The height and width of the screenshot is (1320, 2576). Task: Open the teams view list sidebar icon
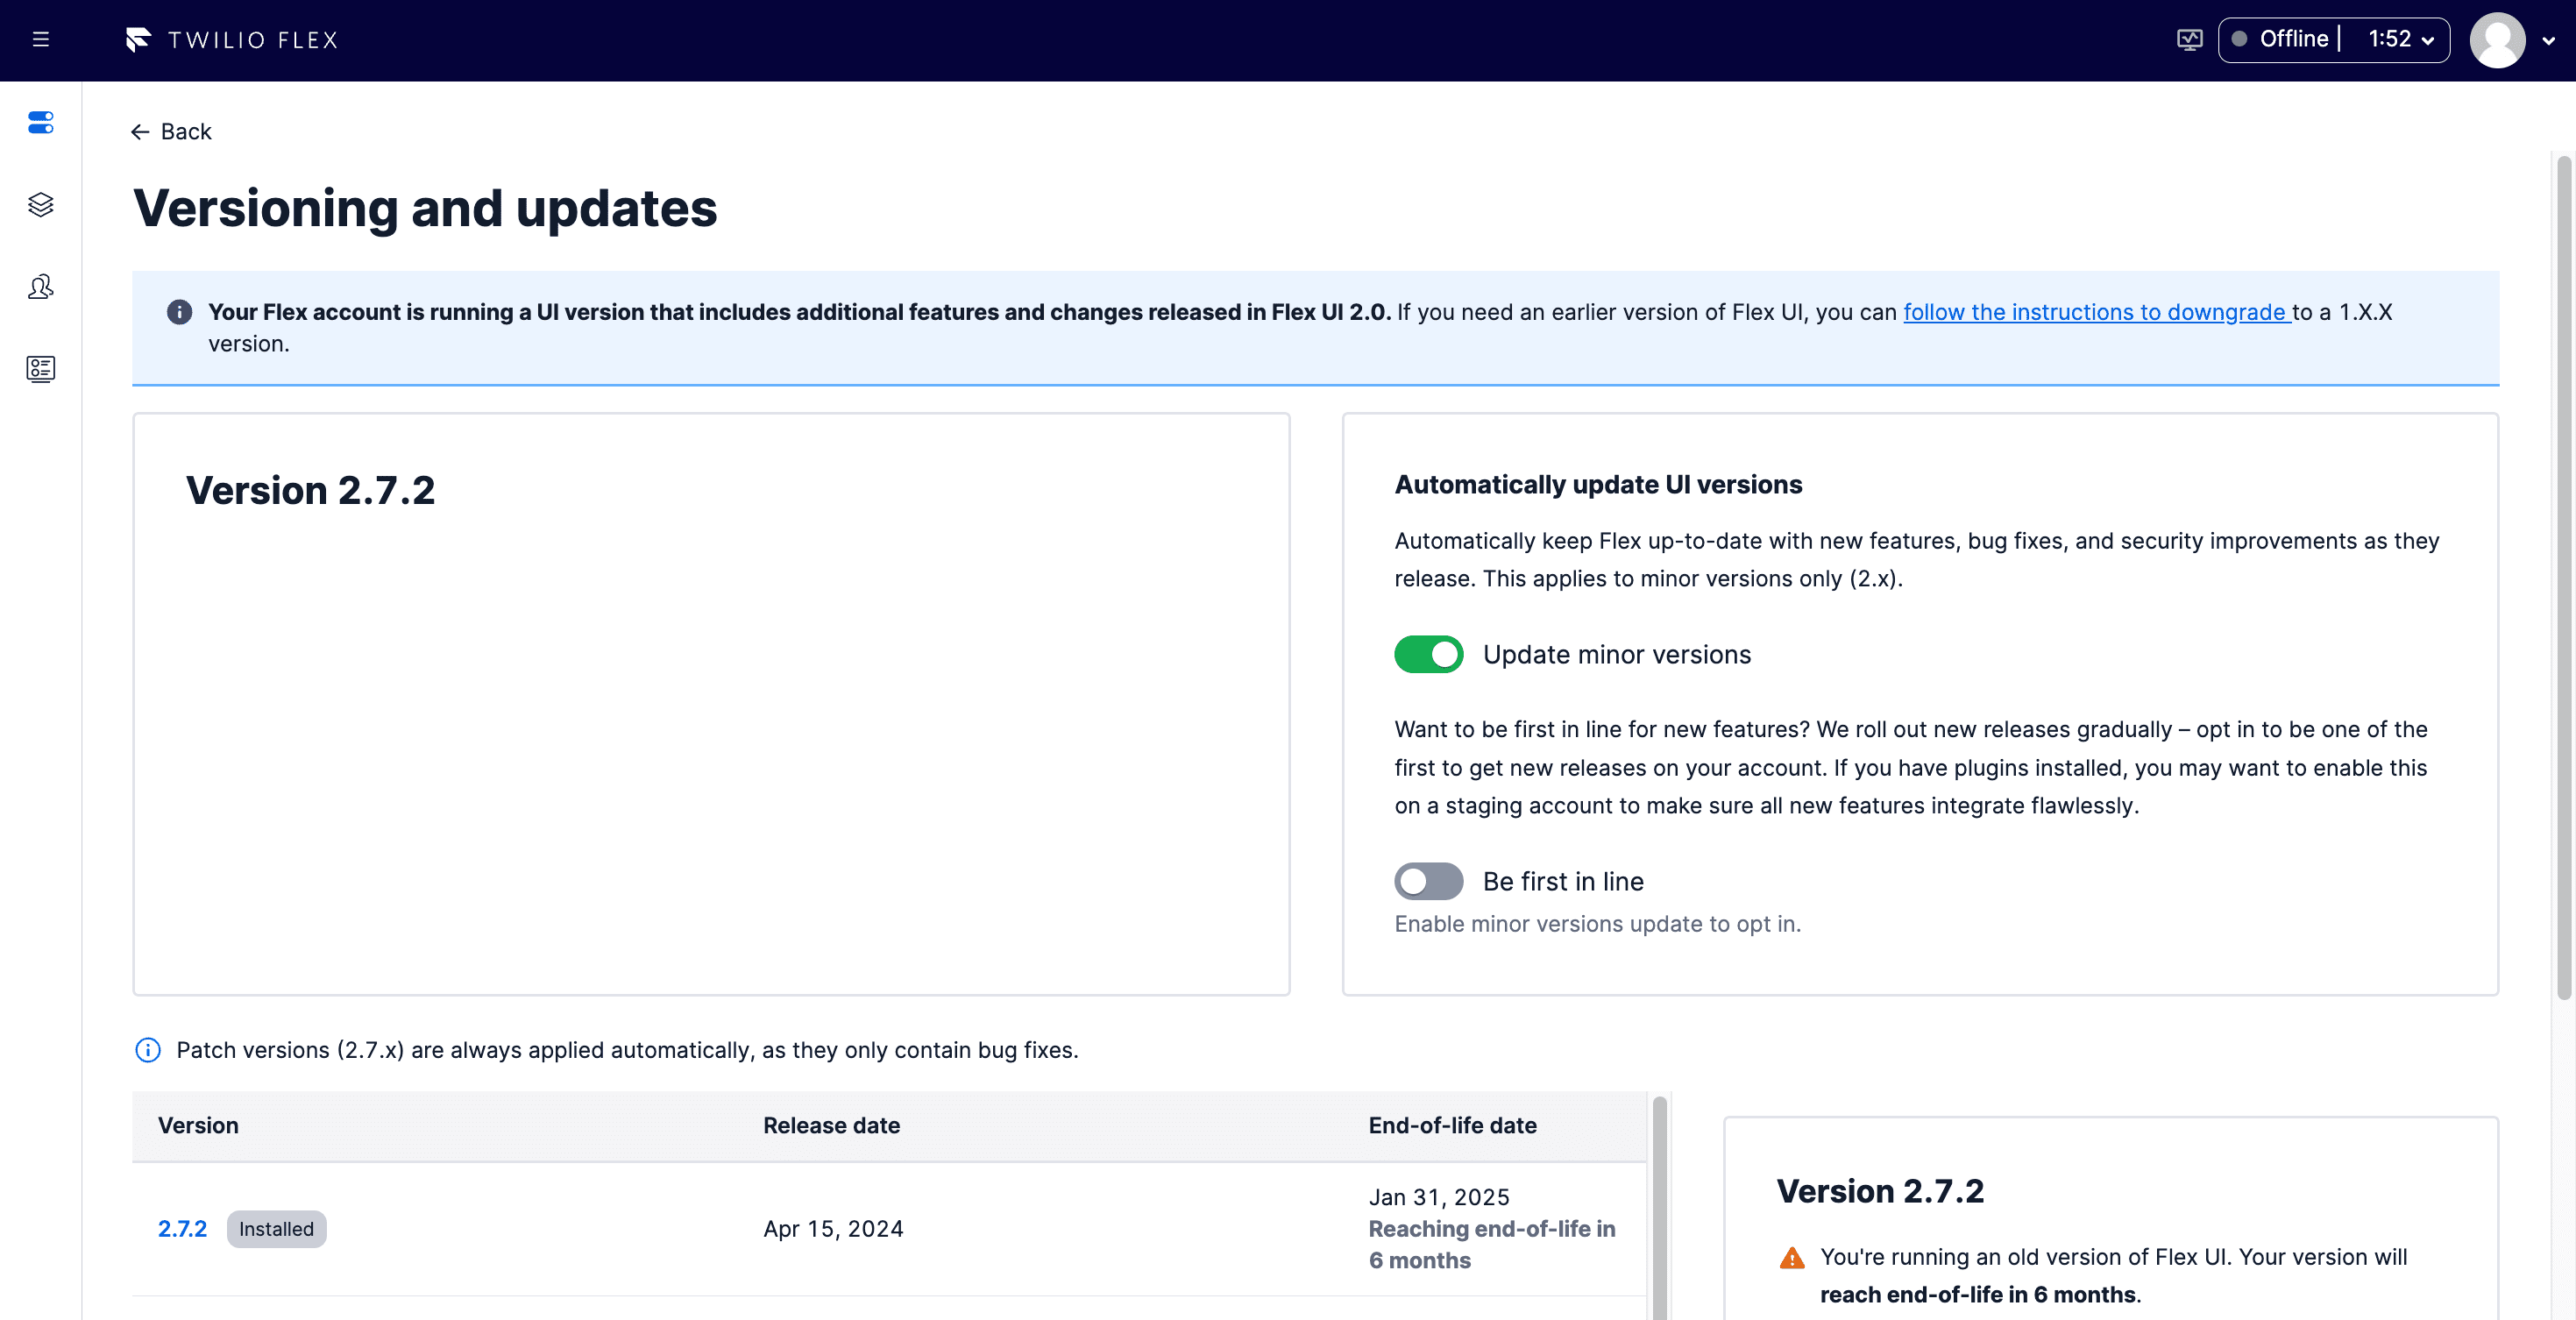click(41, 369)
